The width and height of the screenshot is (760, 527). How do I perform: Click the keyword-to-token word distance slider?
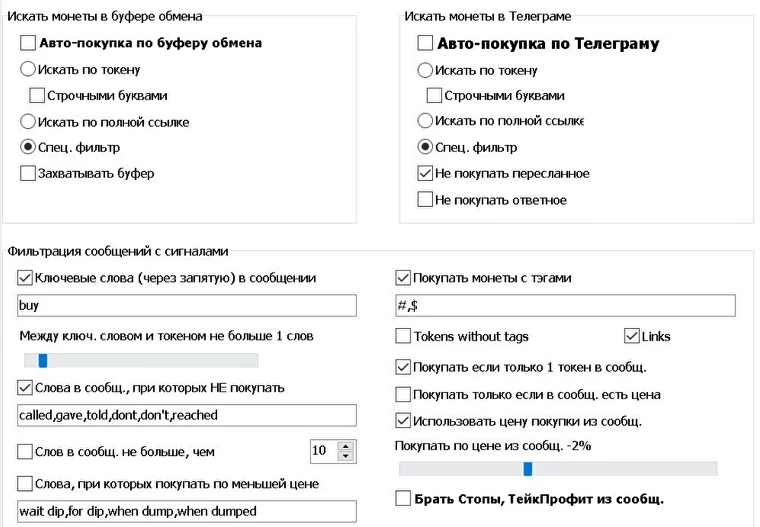(43, 360)
